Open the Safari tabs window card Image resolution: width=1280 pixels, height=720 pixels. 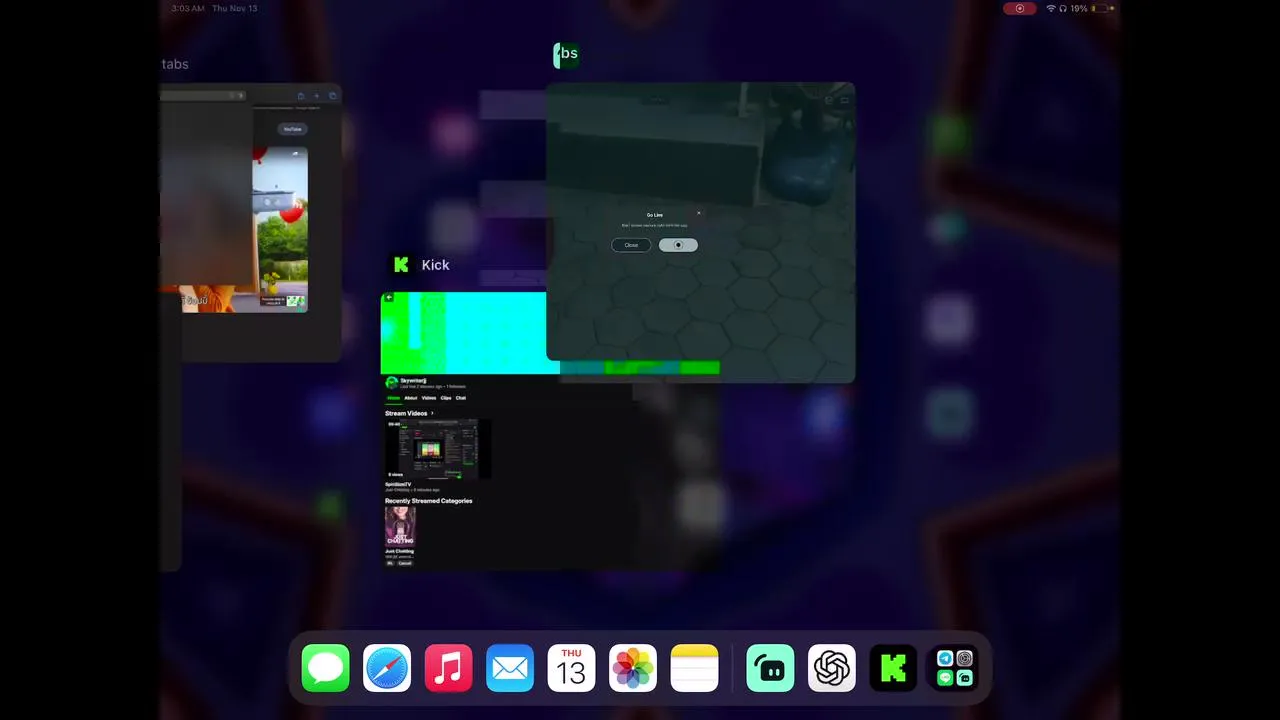[x=250, y=223]
